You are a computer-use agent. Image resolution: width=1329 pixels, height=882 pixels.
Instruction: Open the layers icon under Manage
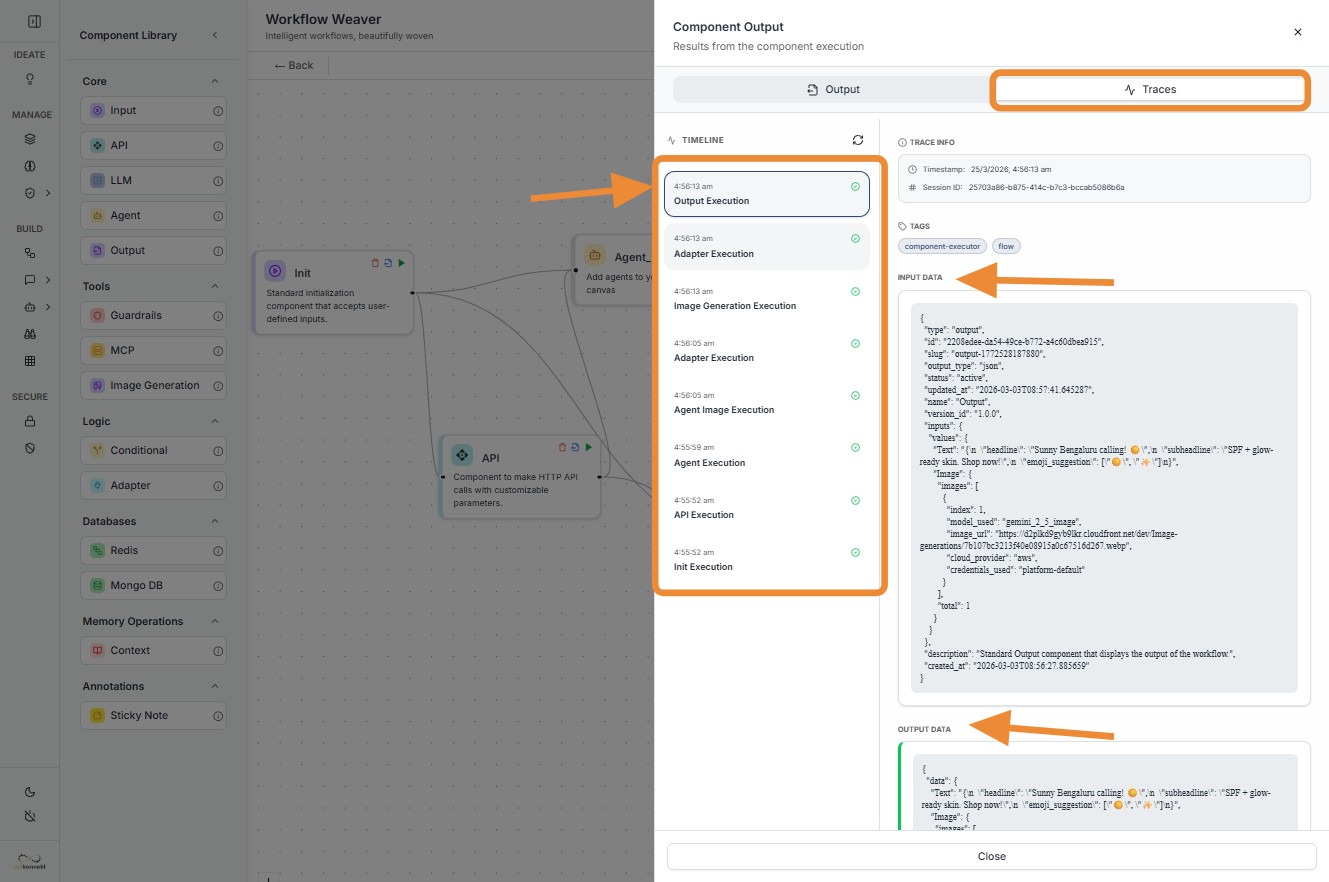tap(30, 139)
